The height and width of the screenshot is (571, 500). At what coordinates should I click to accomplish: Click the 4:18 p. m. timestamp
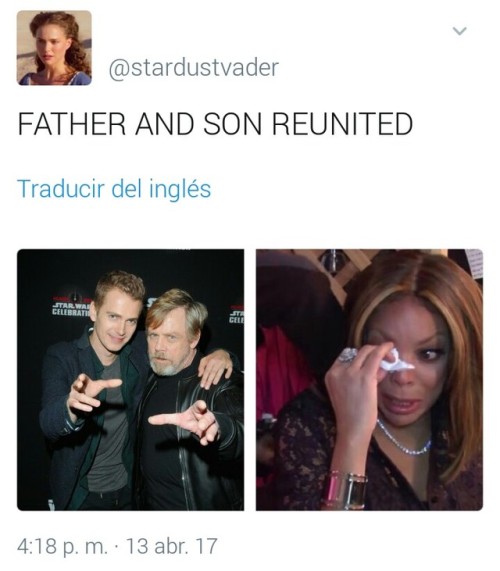pos(62,547)
